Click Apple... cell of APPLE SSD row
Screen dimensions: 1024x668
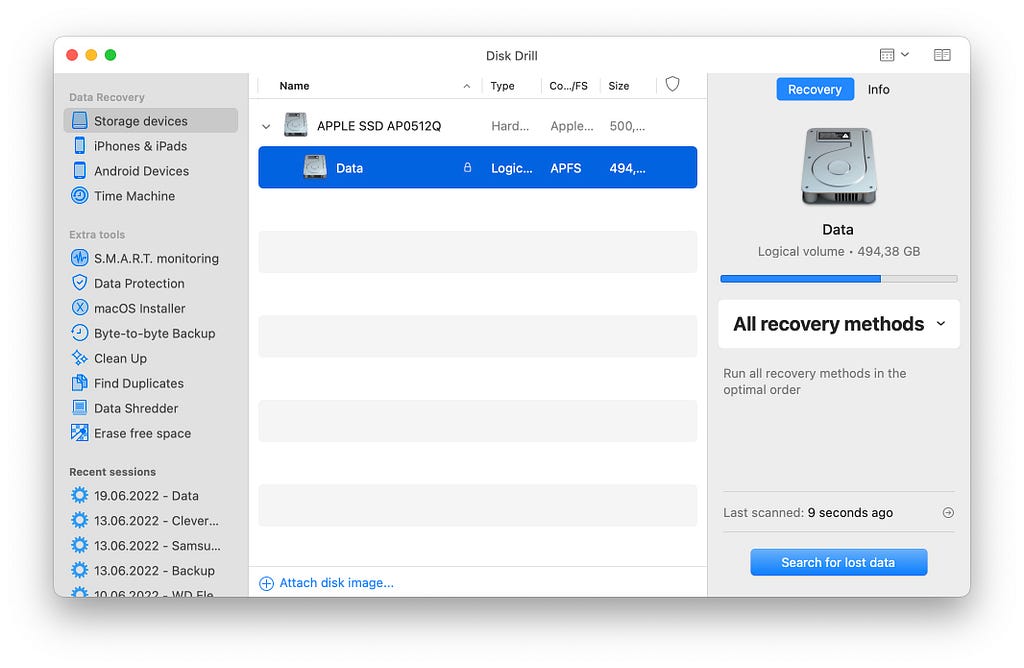pos(571,126)
